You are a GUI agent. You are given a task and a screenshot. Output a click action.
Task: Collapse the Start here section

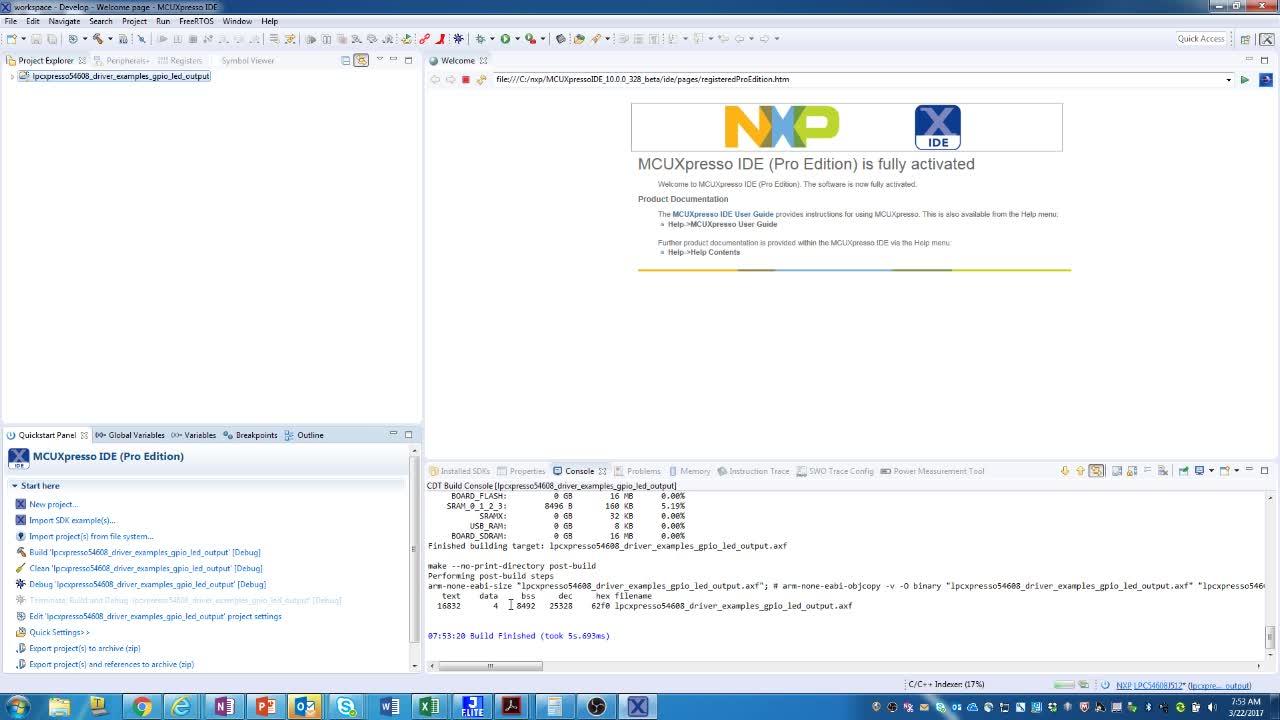click(x=15, y=486)
